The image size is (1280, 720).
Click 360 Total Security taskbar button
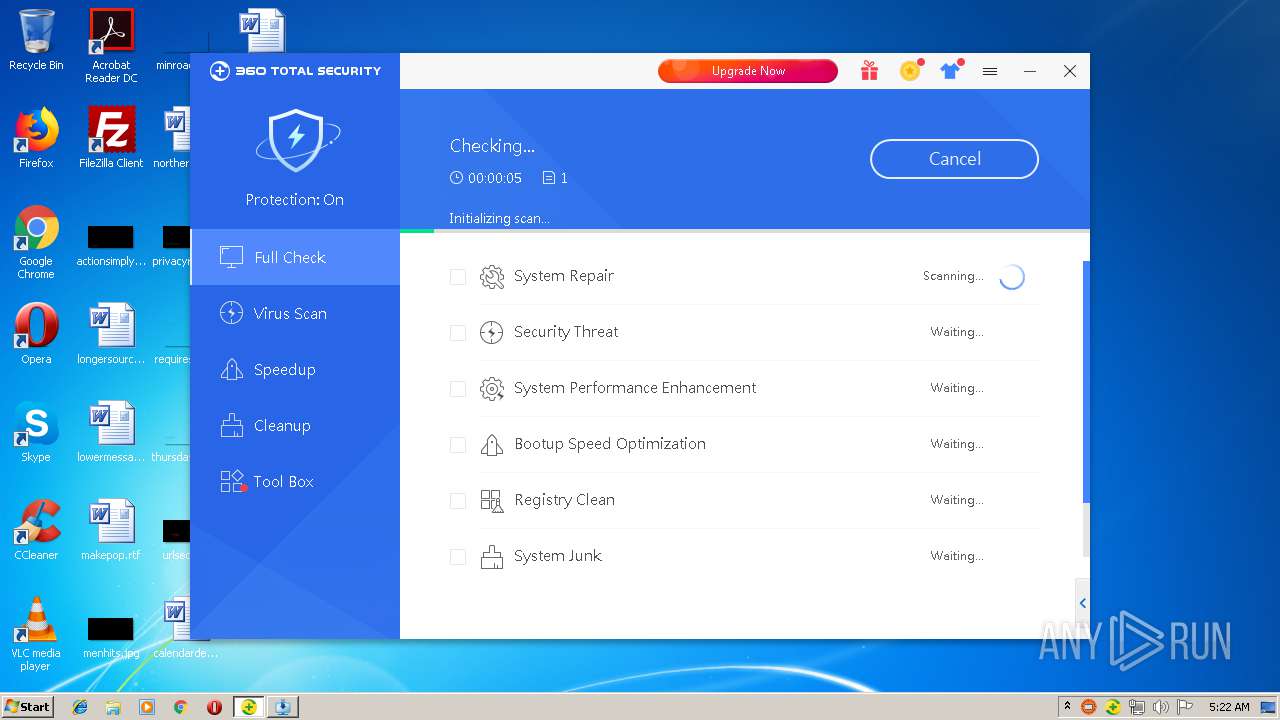[x=249, y=707]
